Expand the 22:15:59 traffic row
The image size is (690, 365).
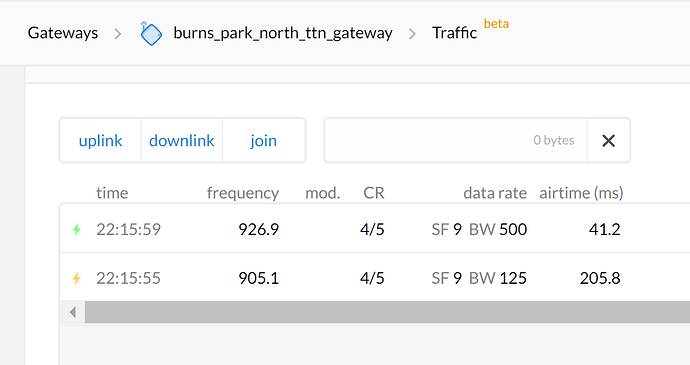pos(375,229)
